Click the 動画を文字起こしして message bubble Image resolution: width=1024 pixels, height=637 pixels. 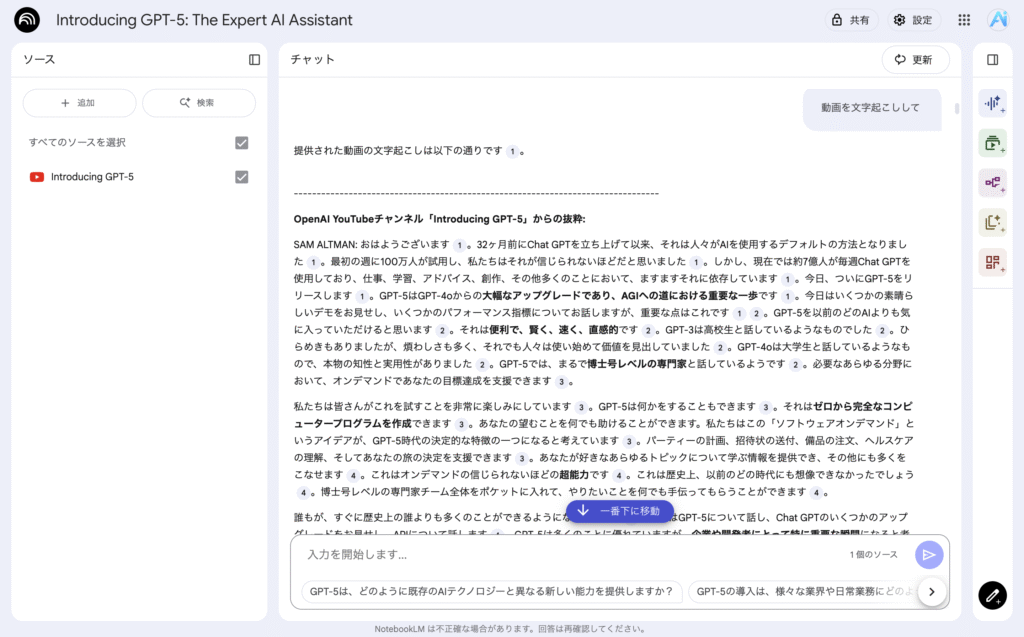(x=871, y=108)
